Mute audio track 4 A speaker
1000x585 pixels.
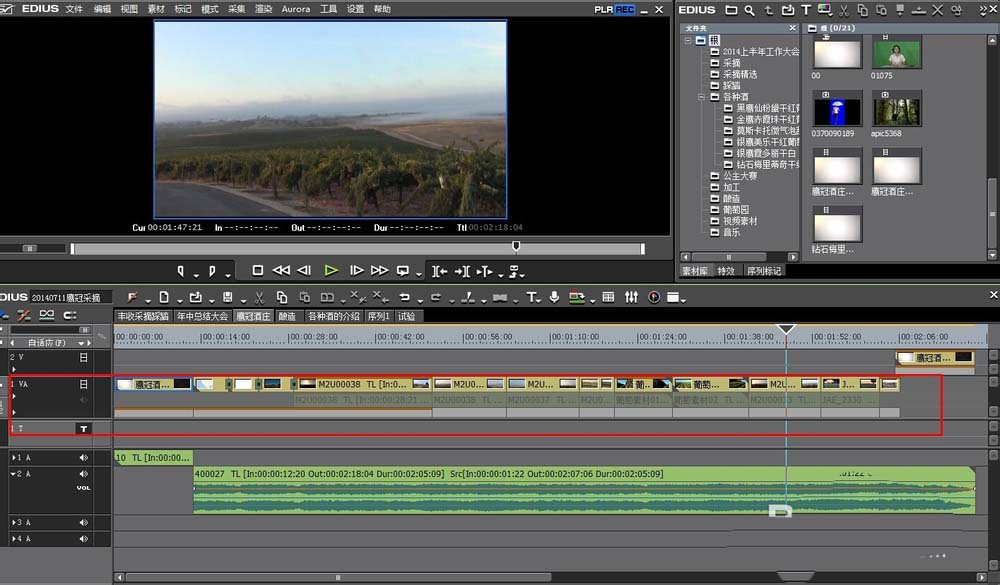tap(84, 539)
